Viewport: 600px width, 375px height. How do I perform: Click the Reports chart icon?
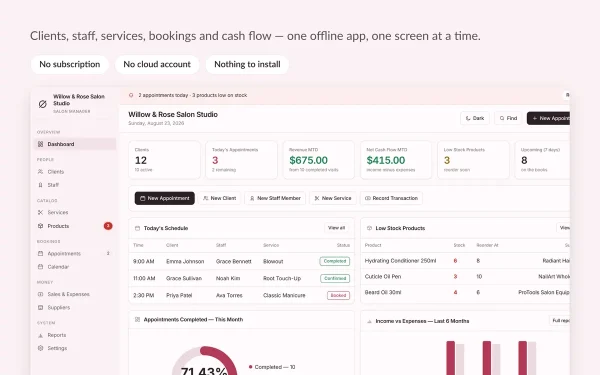coord(41,335)
